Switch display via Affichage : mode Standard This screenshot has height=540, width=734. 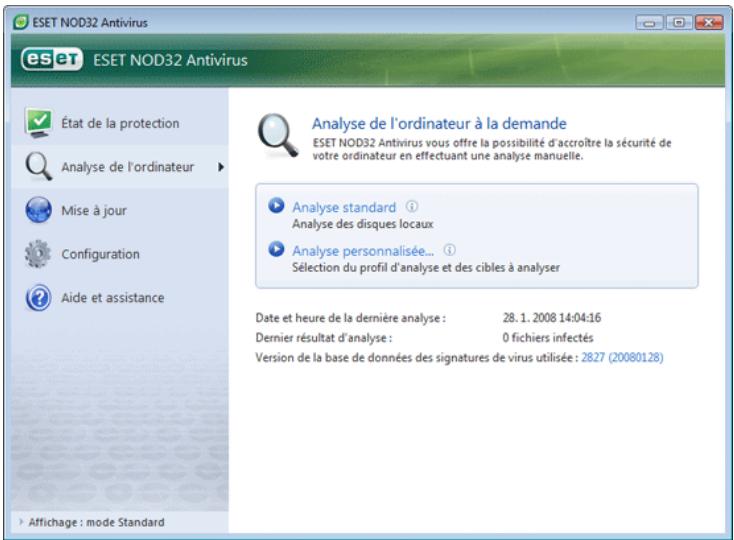coord(96,522)
